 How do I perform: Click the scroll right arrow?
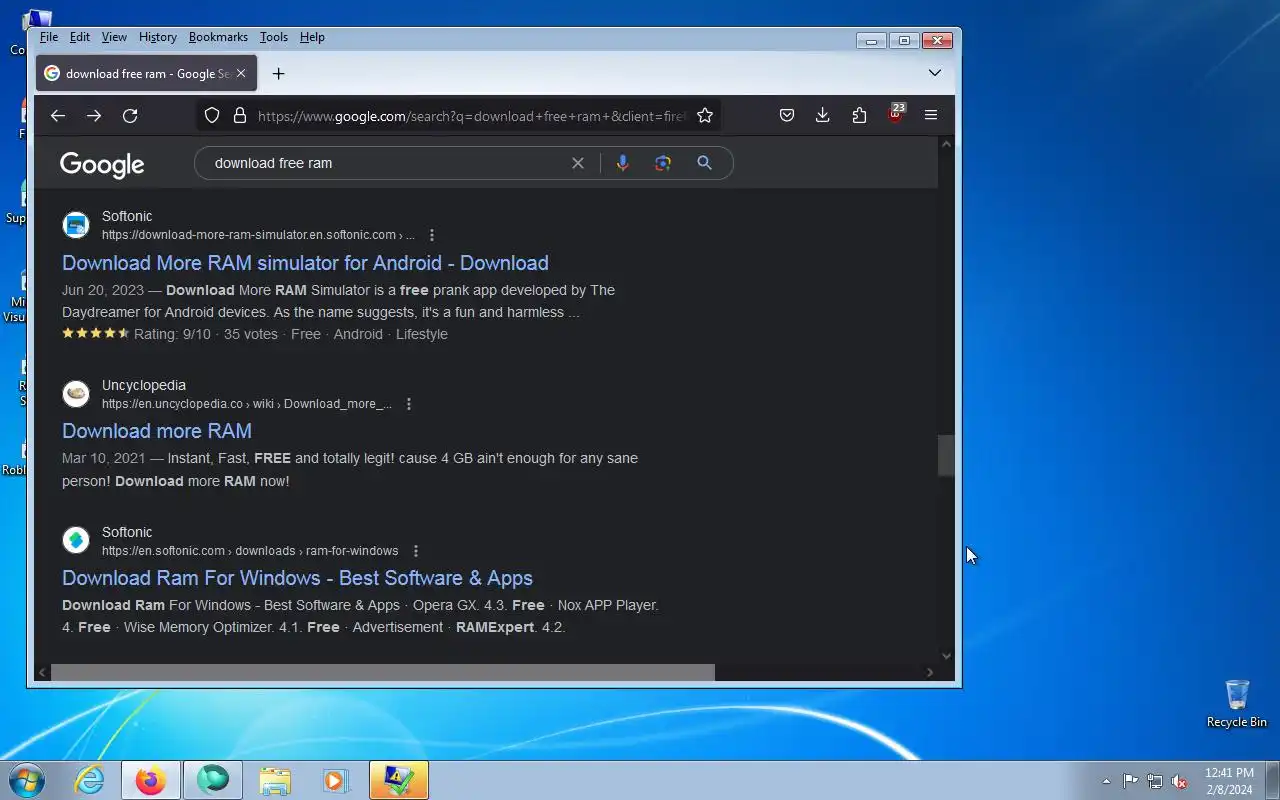[x=930, y=672]
